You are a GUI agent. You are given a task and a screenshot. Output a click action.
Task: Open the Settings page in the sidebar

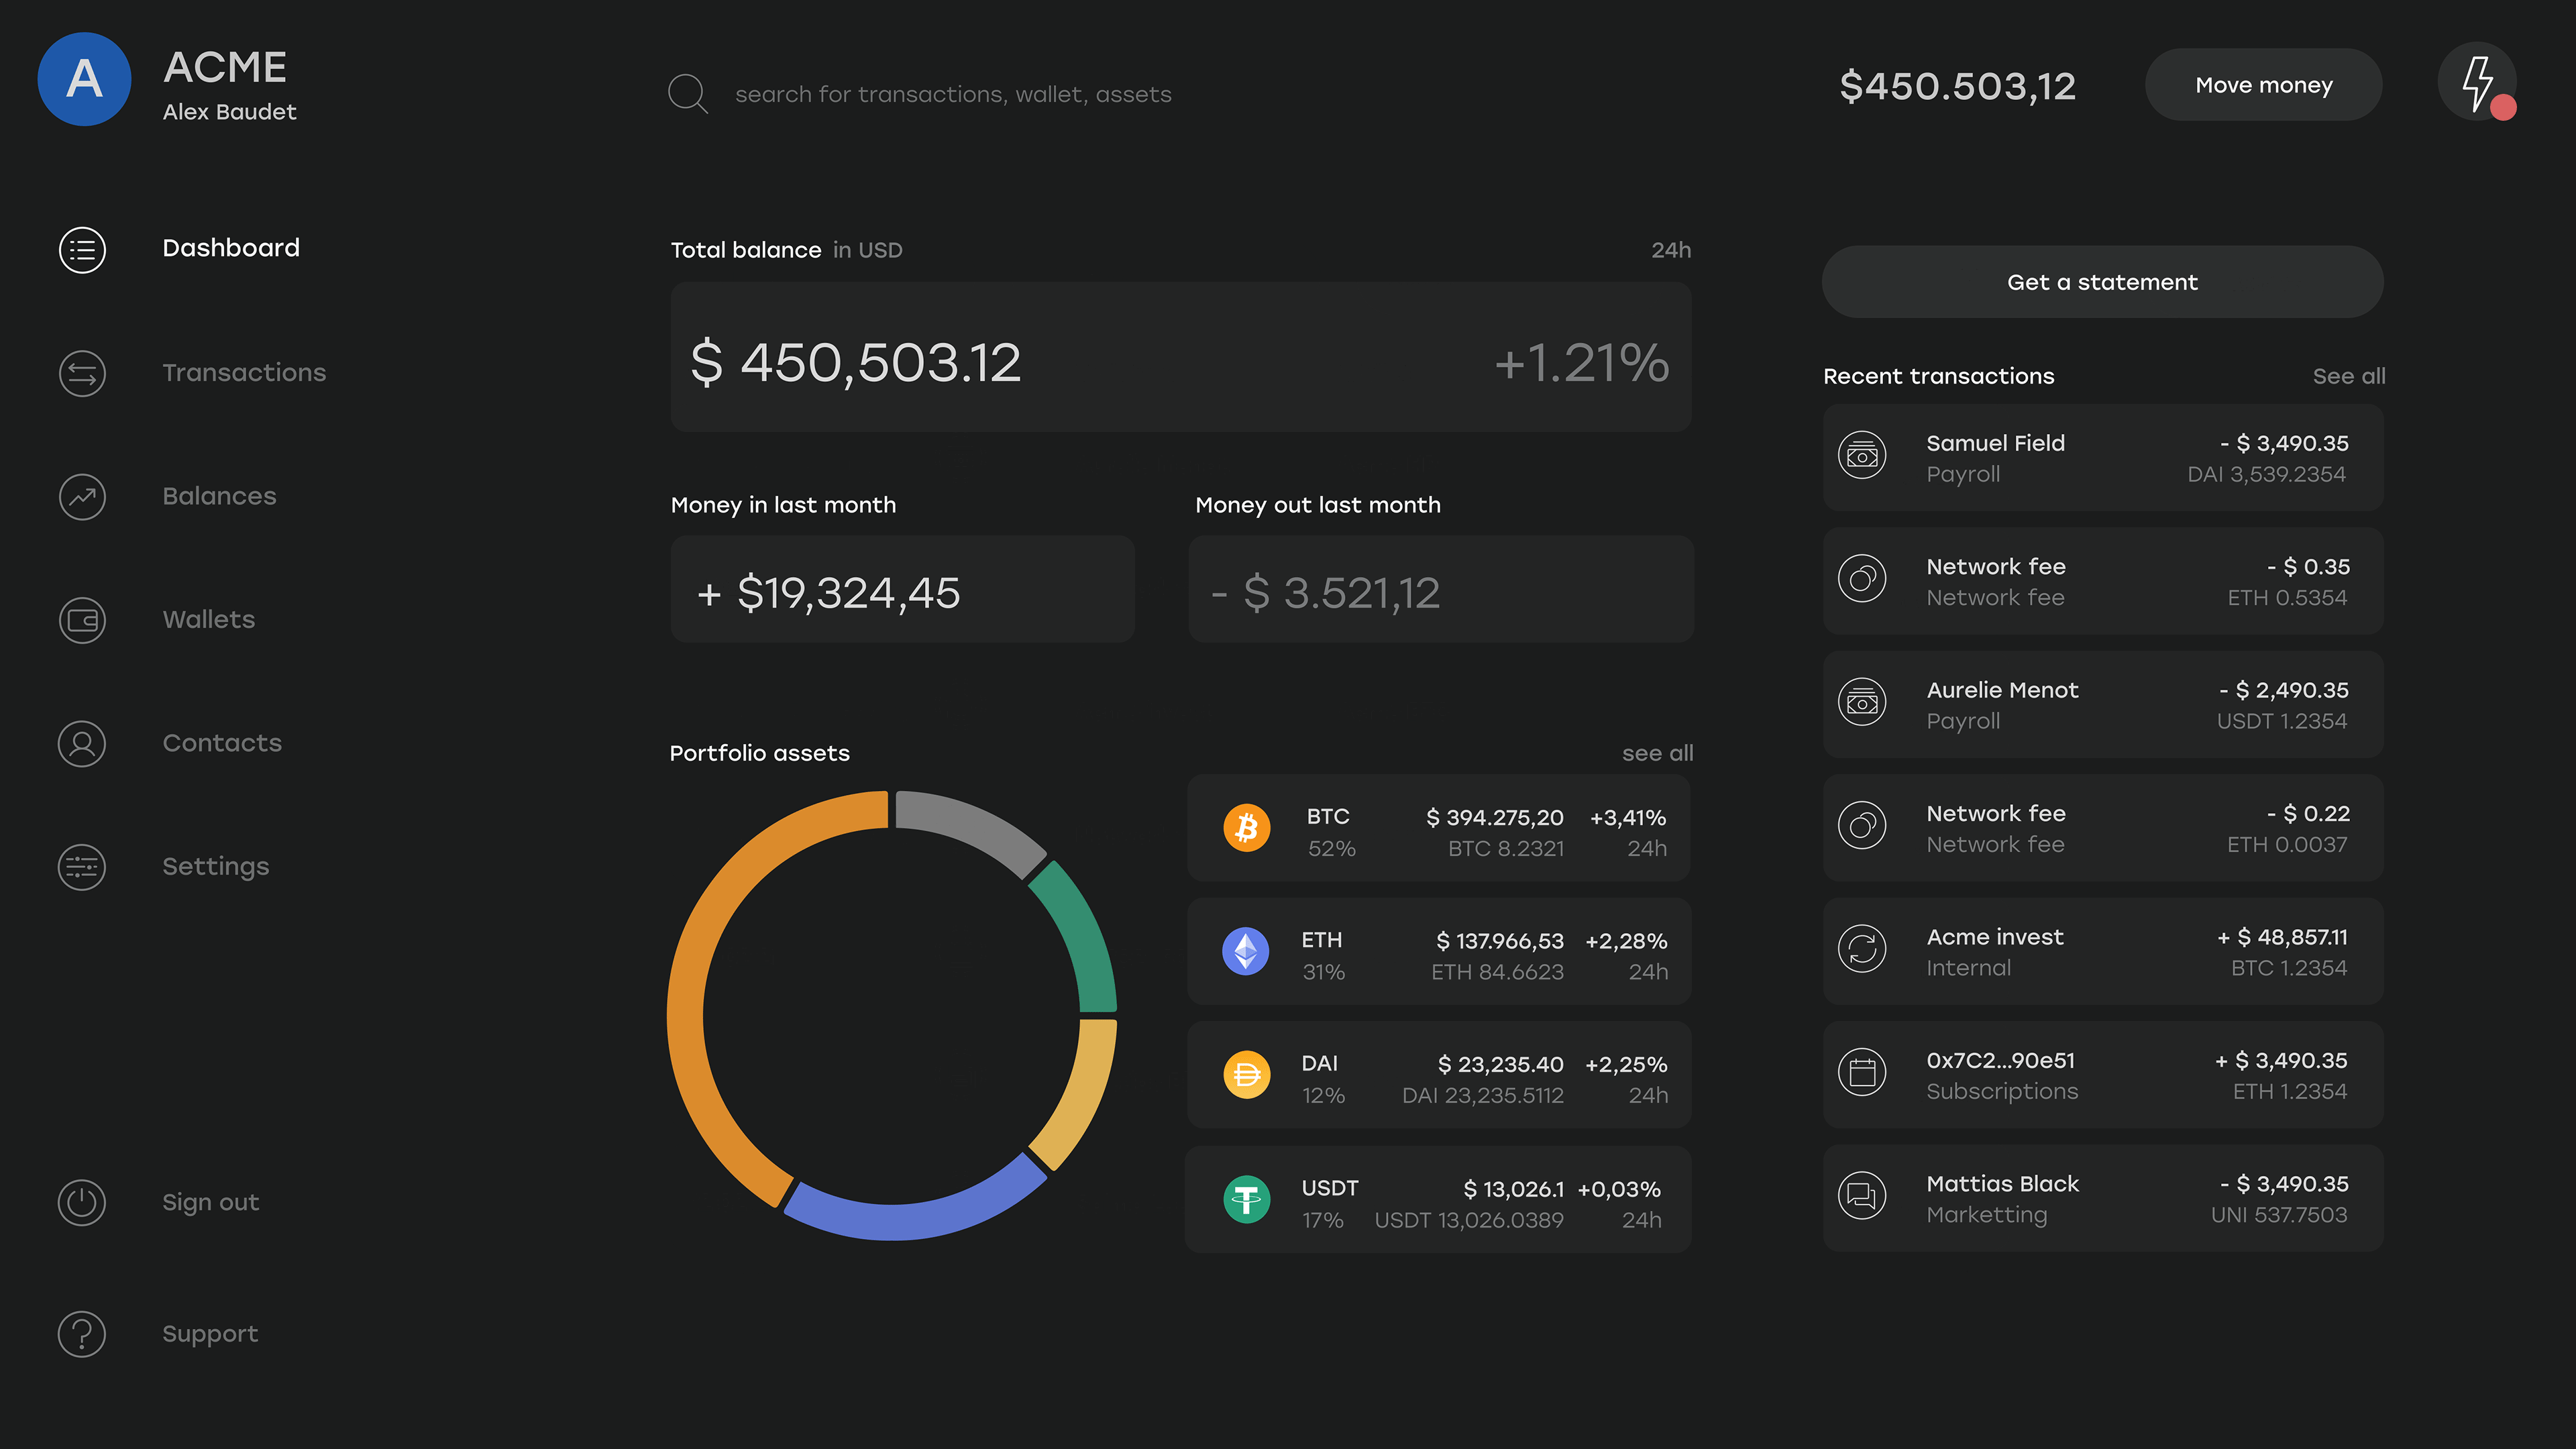click(x=215, y=867)
